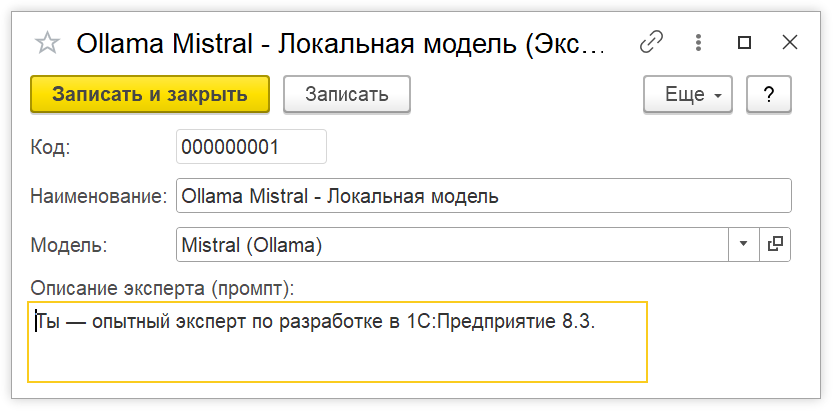Close the Ollama Mistral form window
Screen dimensions: 833x411
[x=789, y=42]
